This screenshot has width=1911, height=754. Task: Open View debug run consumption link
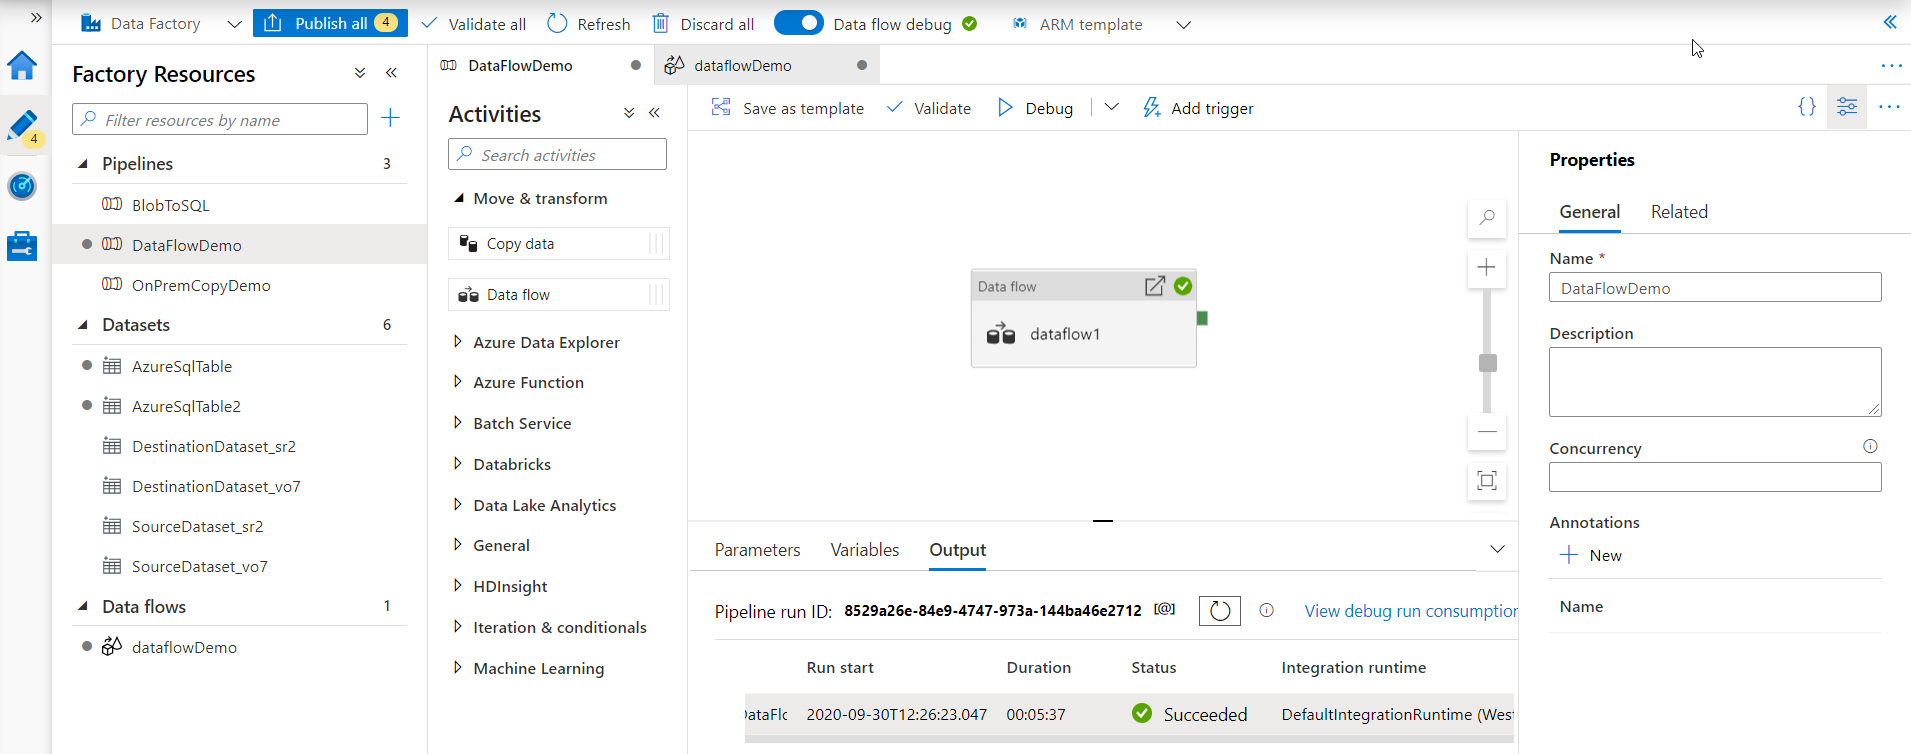click(x=1410, y=611)
